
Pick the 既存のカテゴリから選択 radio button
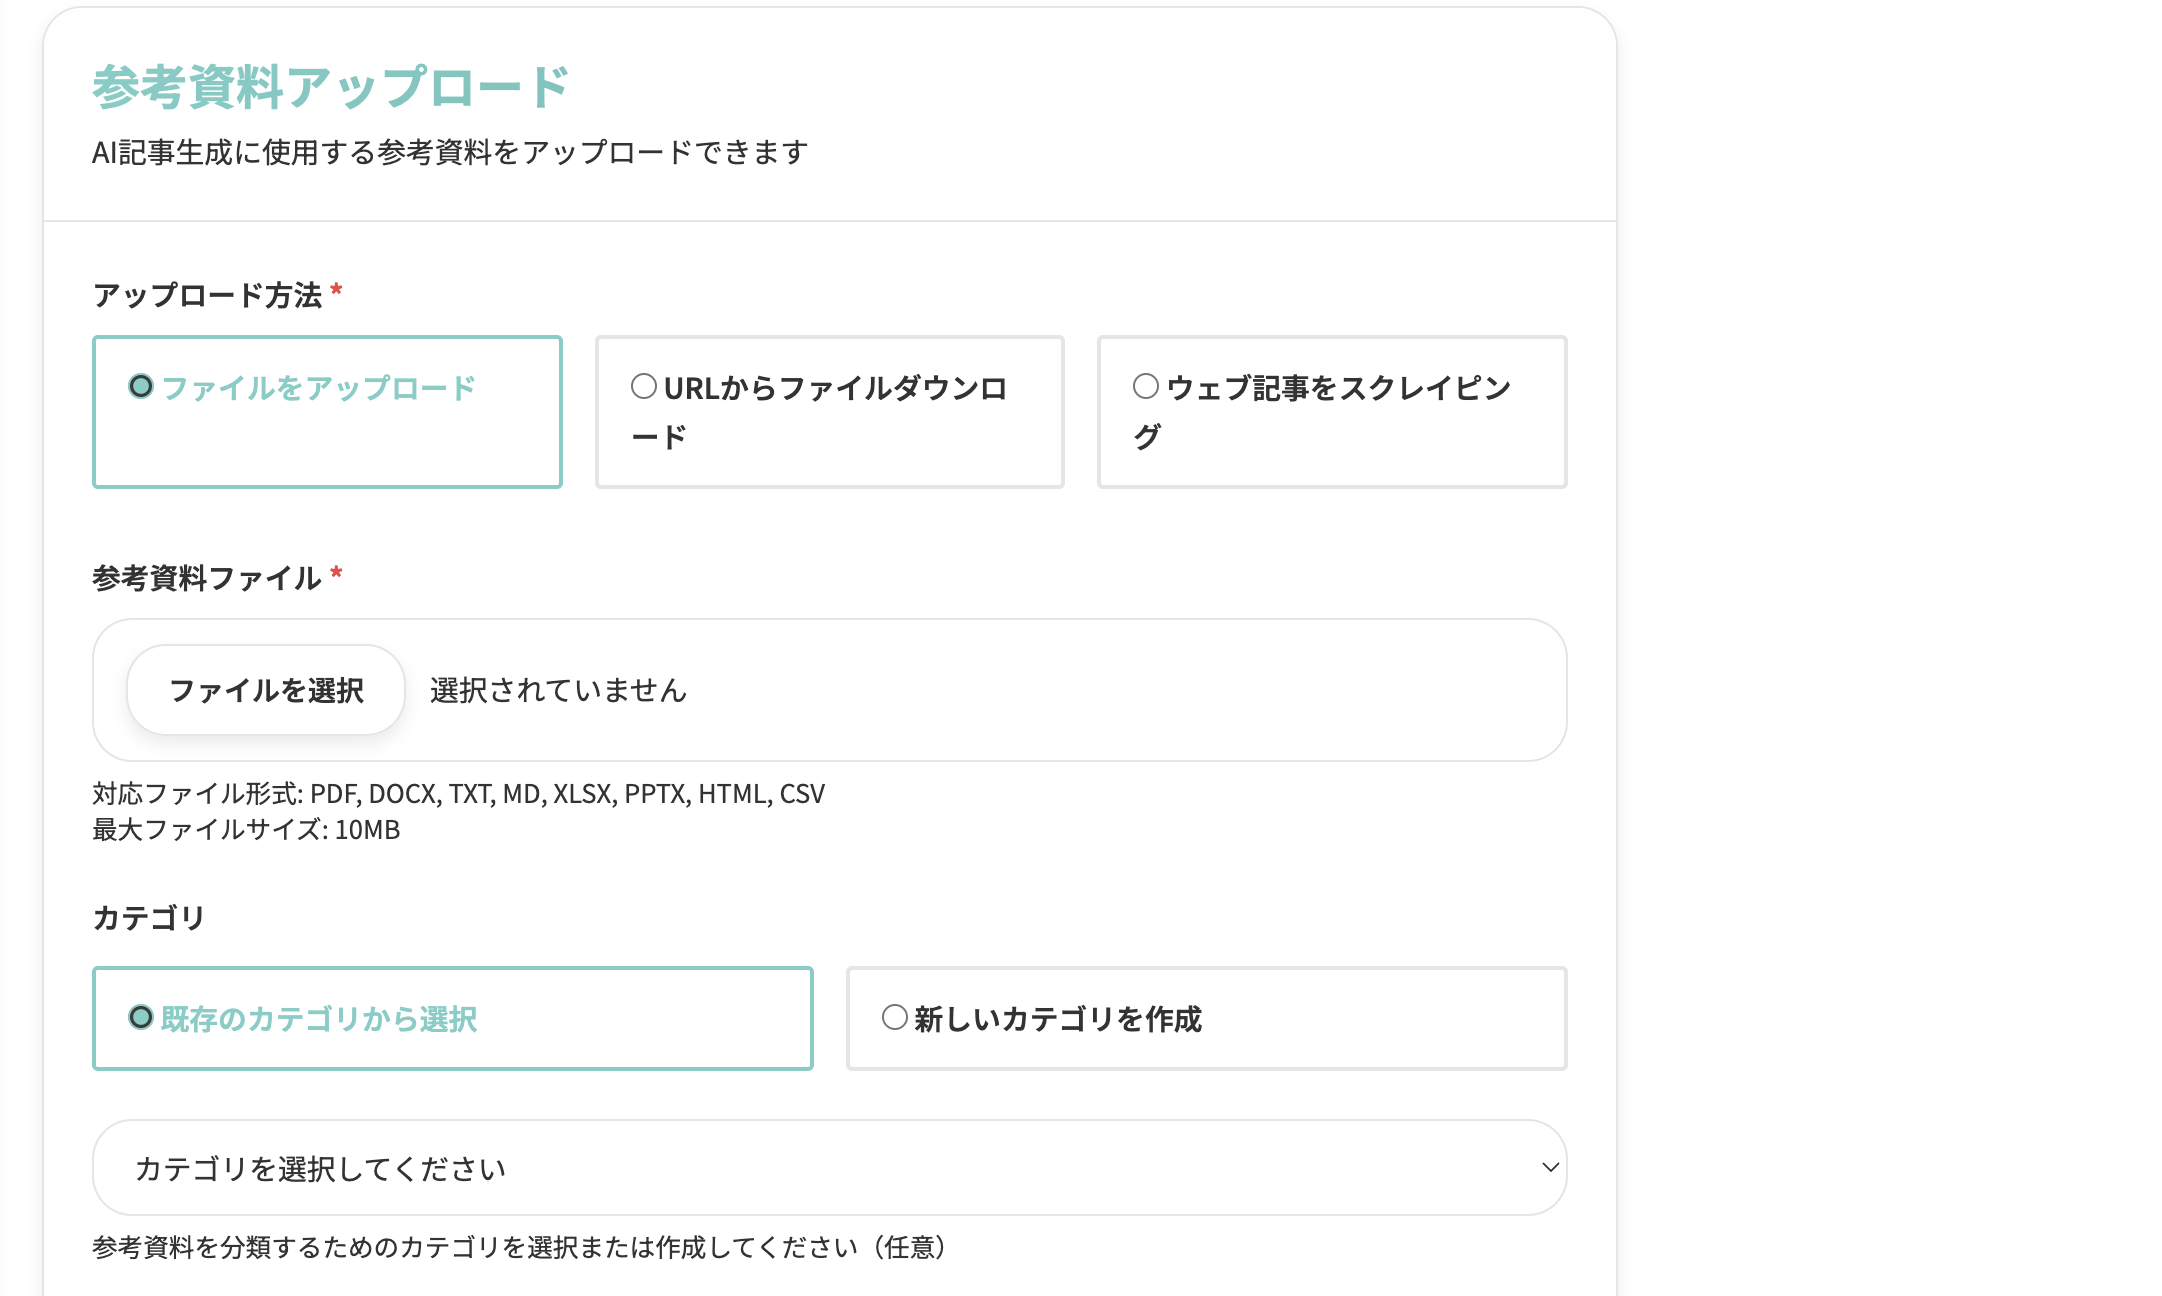pyautogui.click(x=141, y=1017)
